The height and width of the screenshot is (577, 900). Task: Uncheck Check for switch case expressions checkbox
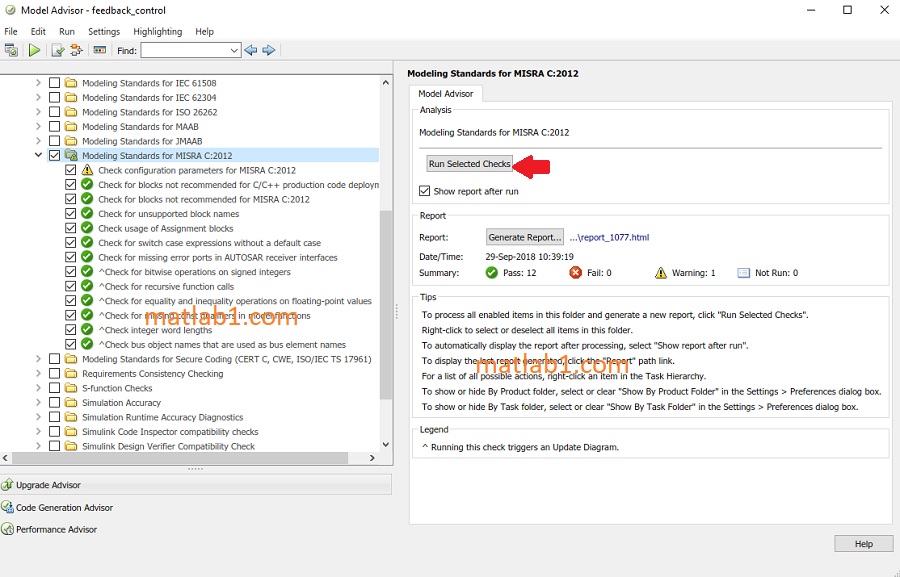coord(71,243)
